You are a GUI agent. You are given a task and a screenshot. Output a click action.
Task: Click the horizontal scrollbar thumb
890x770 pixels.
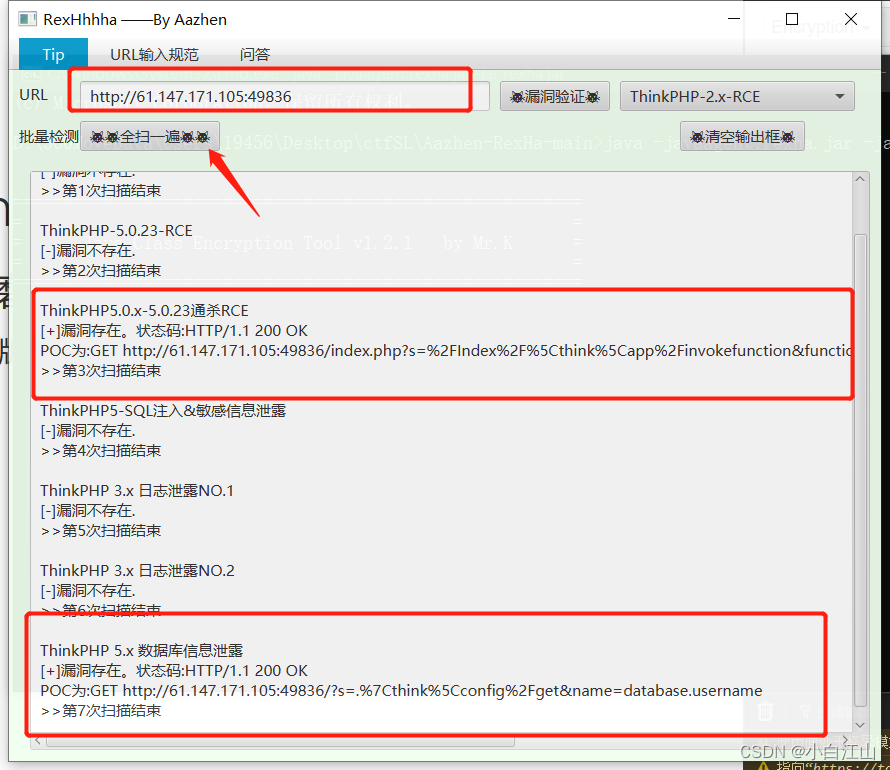point(280,741)
